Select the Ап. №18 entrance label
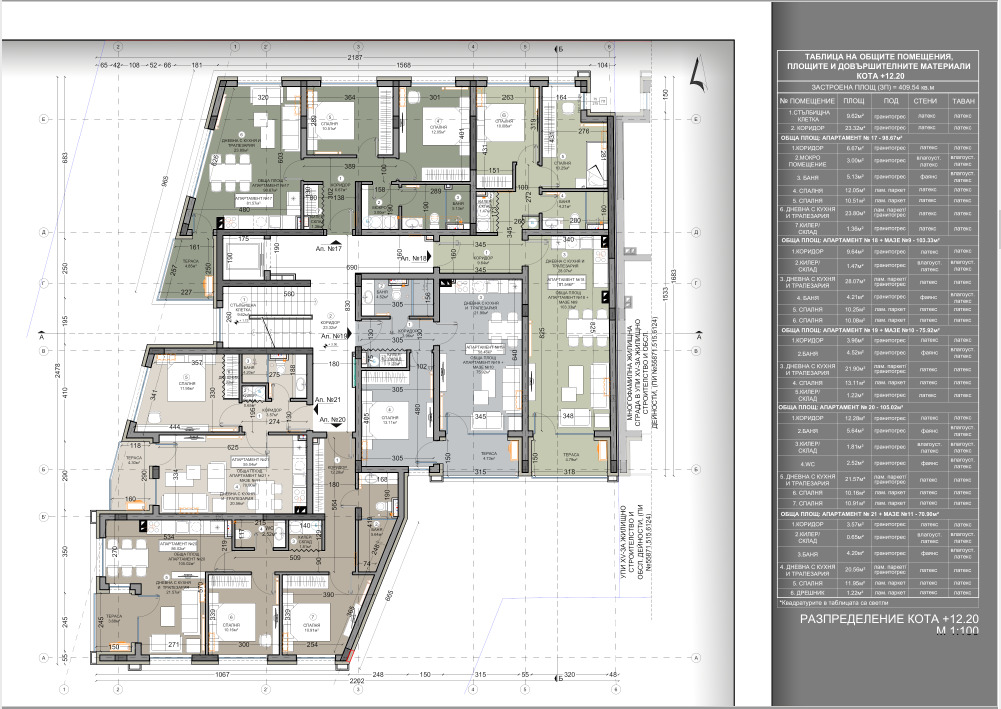 click(x=413, y=258)
